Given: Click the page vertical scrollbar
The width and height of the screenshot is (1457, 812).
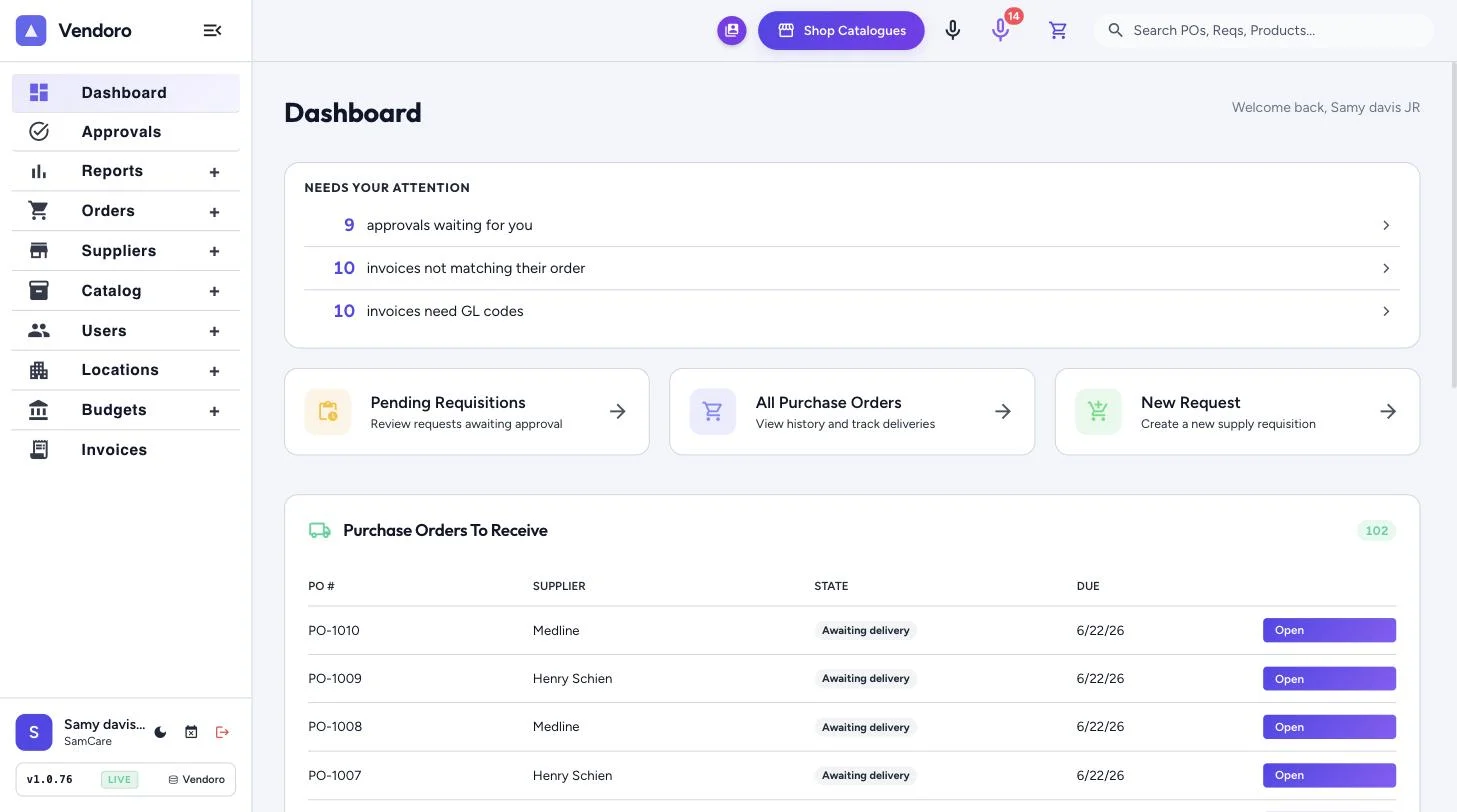Looking at the screenshot, I should click(x=1453, y=225).
